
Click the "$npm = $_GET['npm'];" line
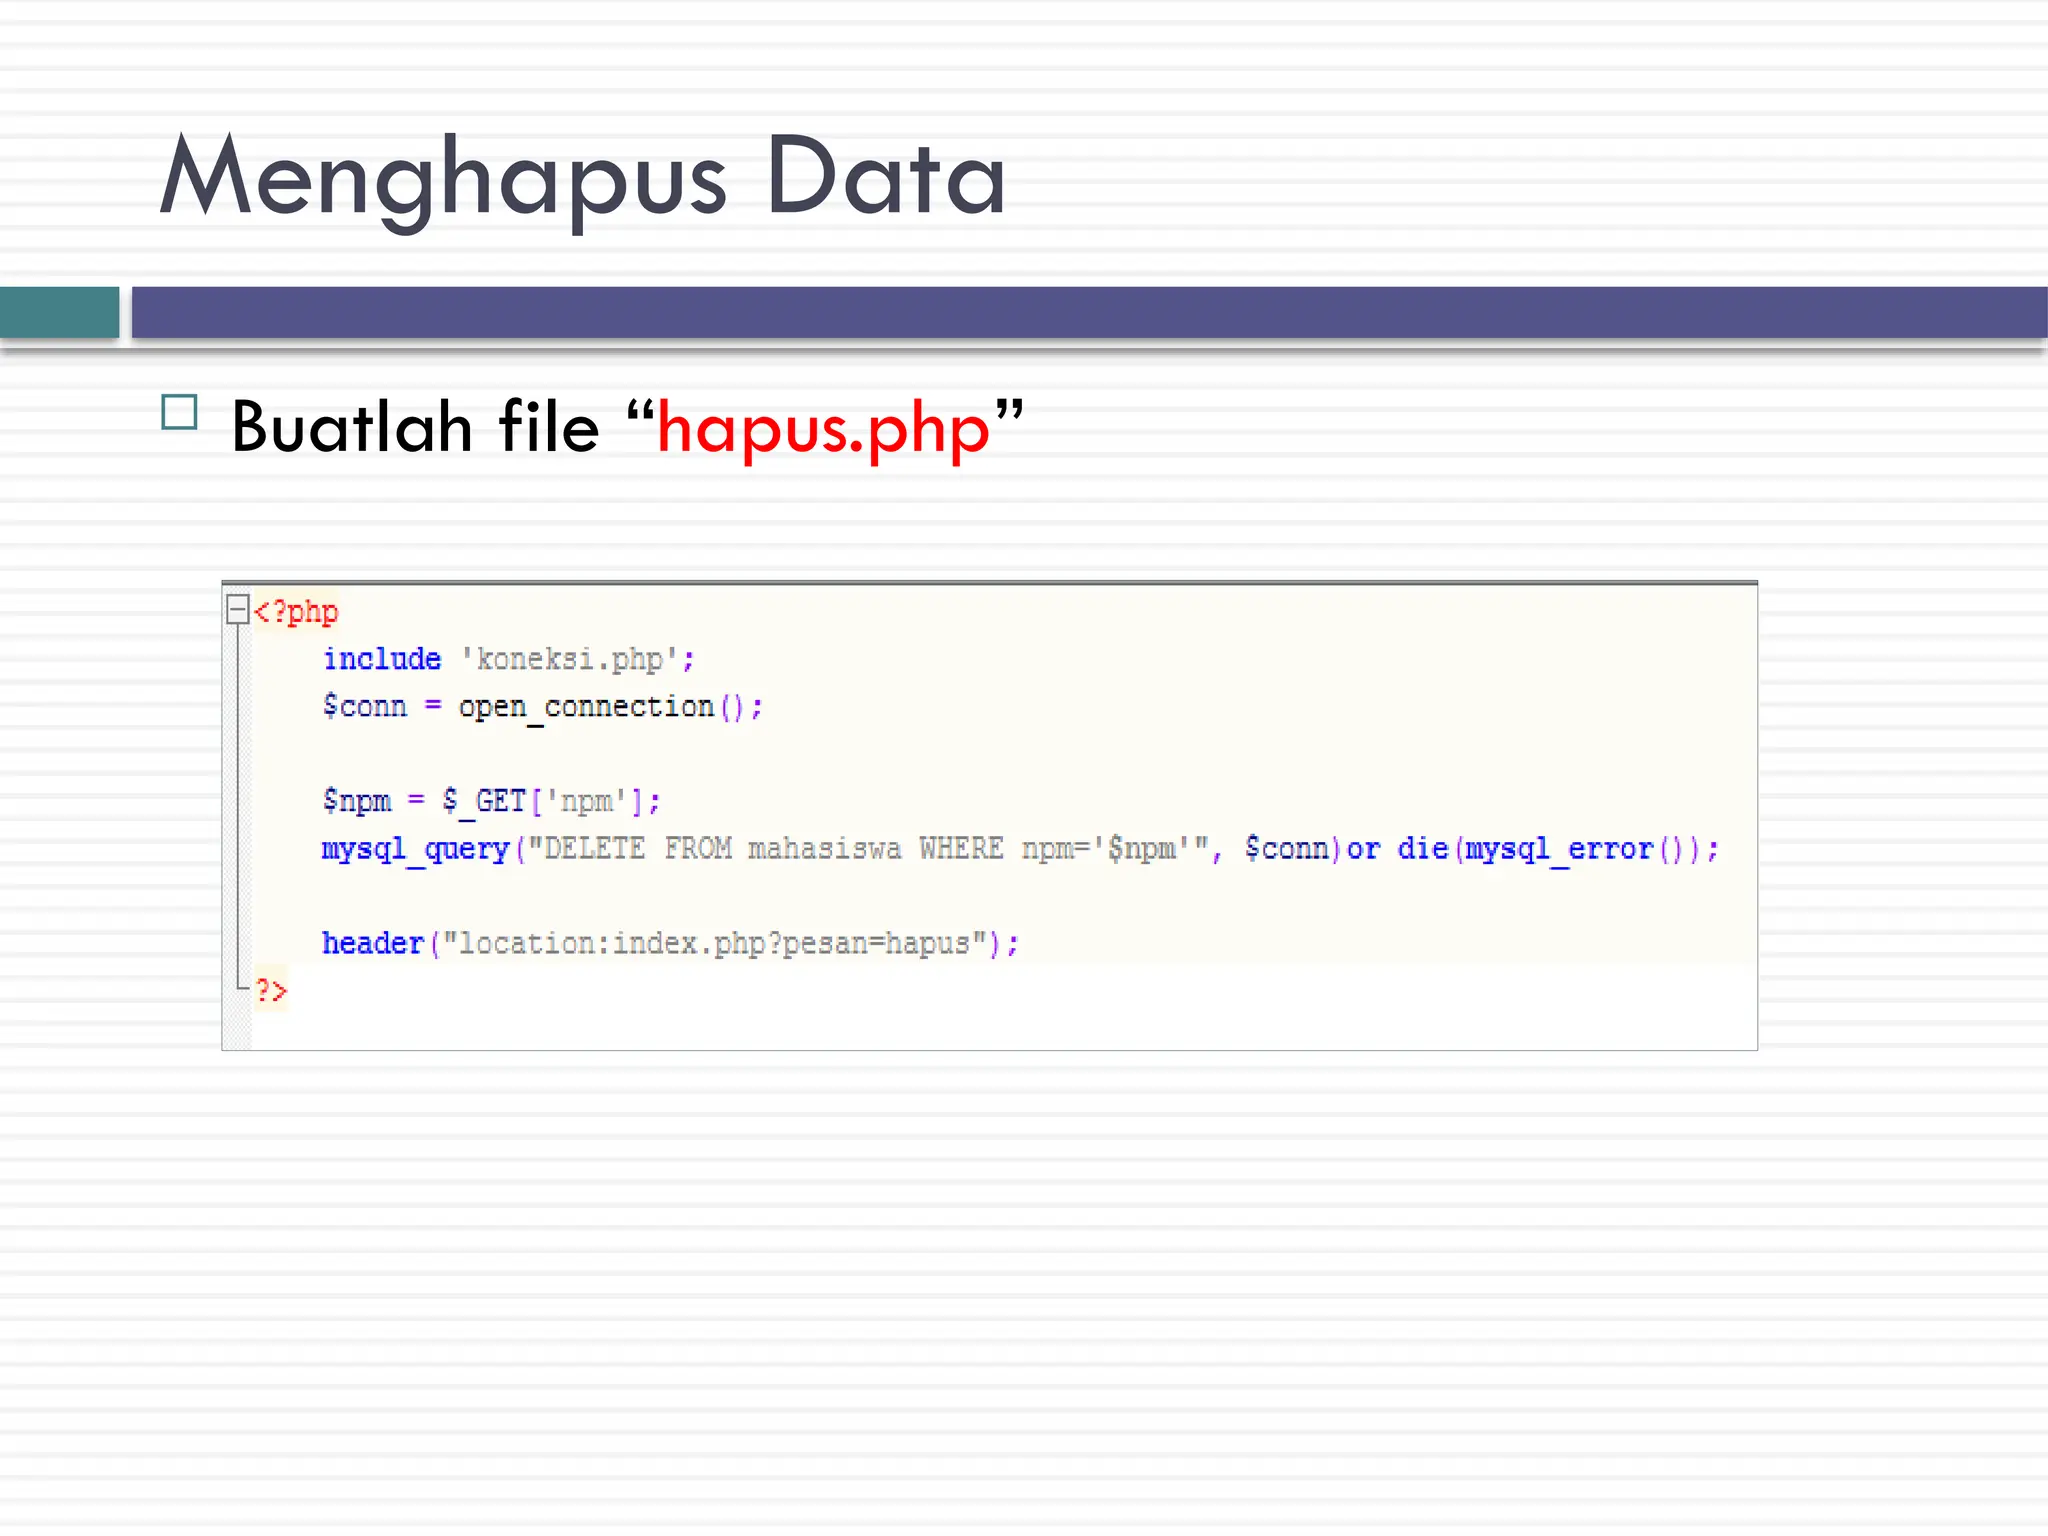coord(491,801)
